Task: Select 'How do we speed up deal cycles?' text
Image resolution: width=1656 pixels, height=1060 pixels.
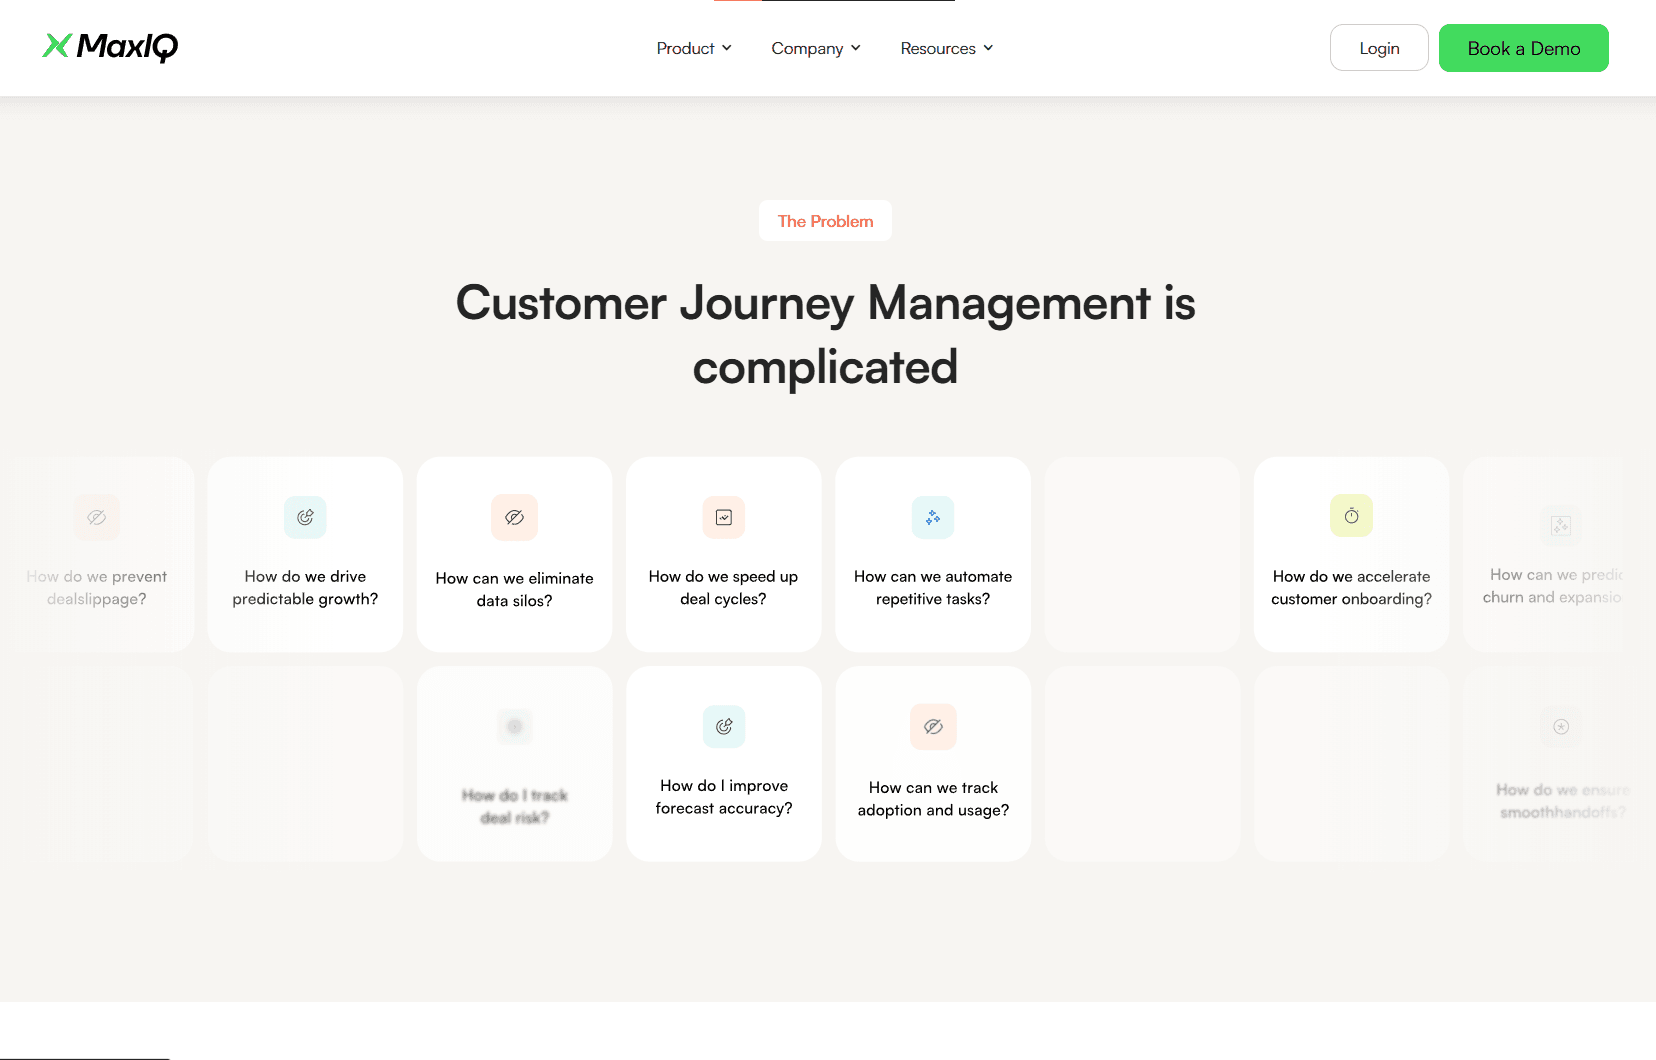Action: (x=723, y=588)
